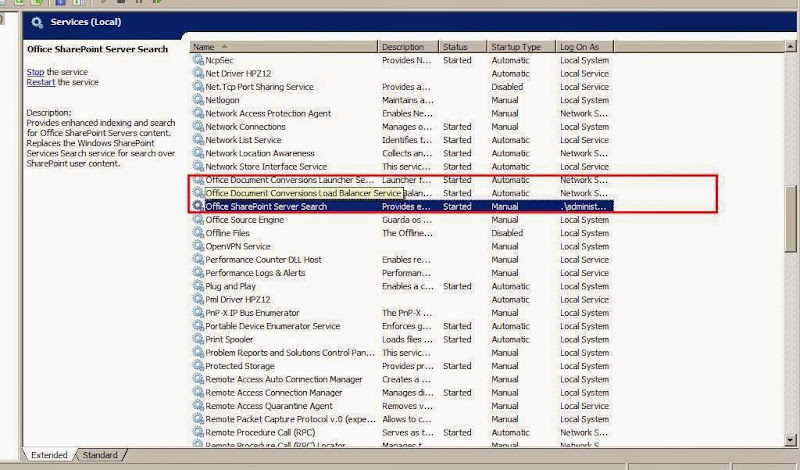Select Office Document Conversions Load Balancer Service
Screen dimensions: 800x470
303,193
